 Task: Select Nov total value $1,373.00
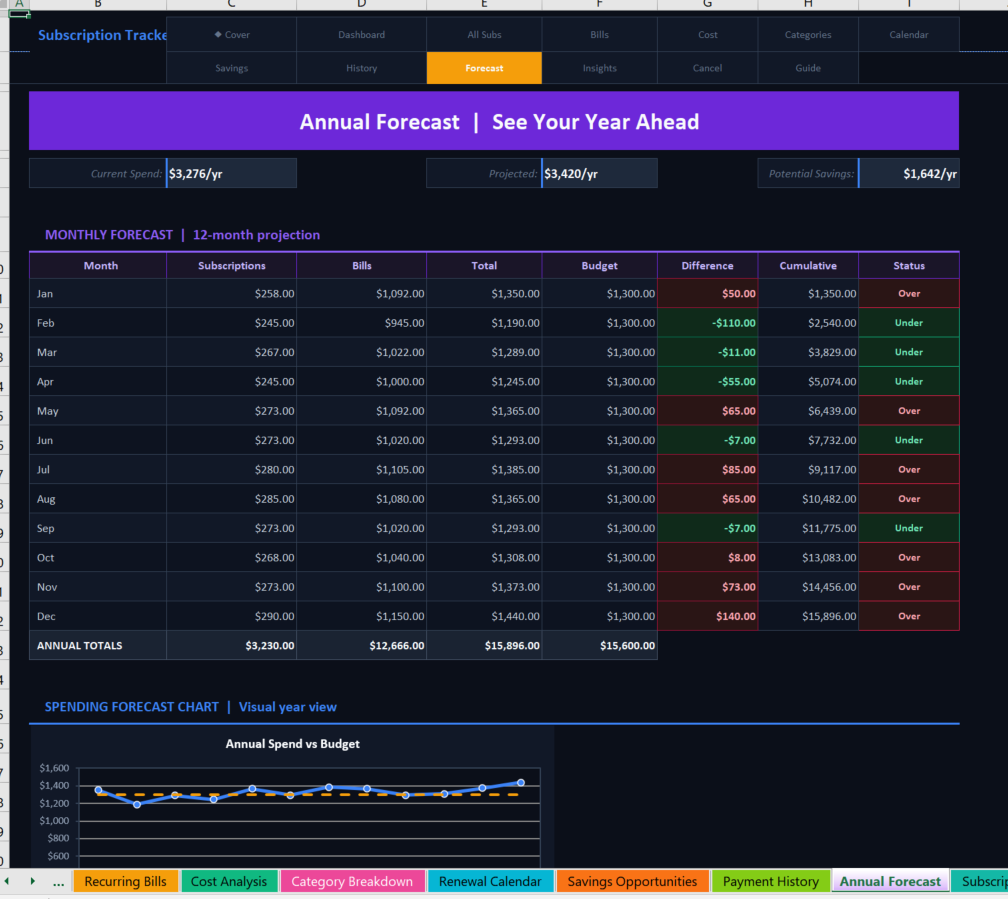pyautogui.click(x=484, y=587)
